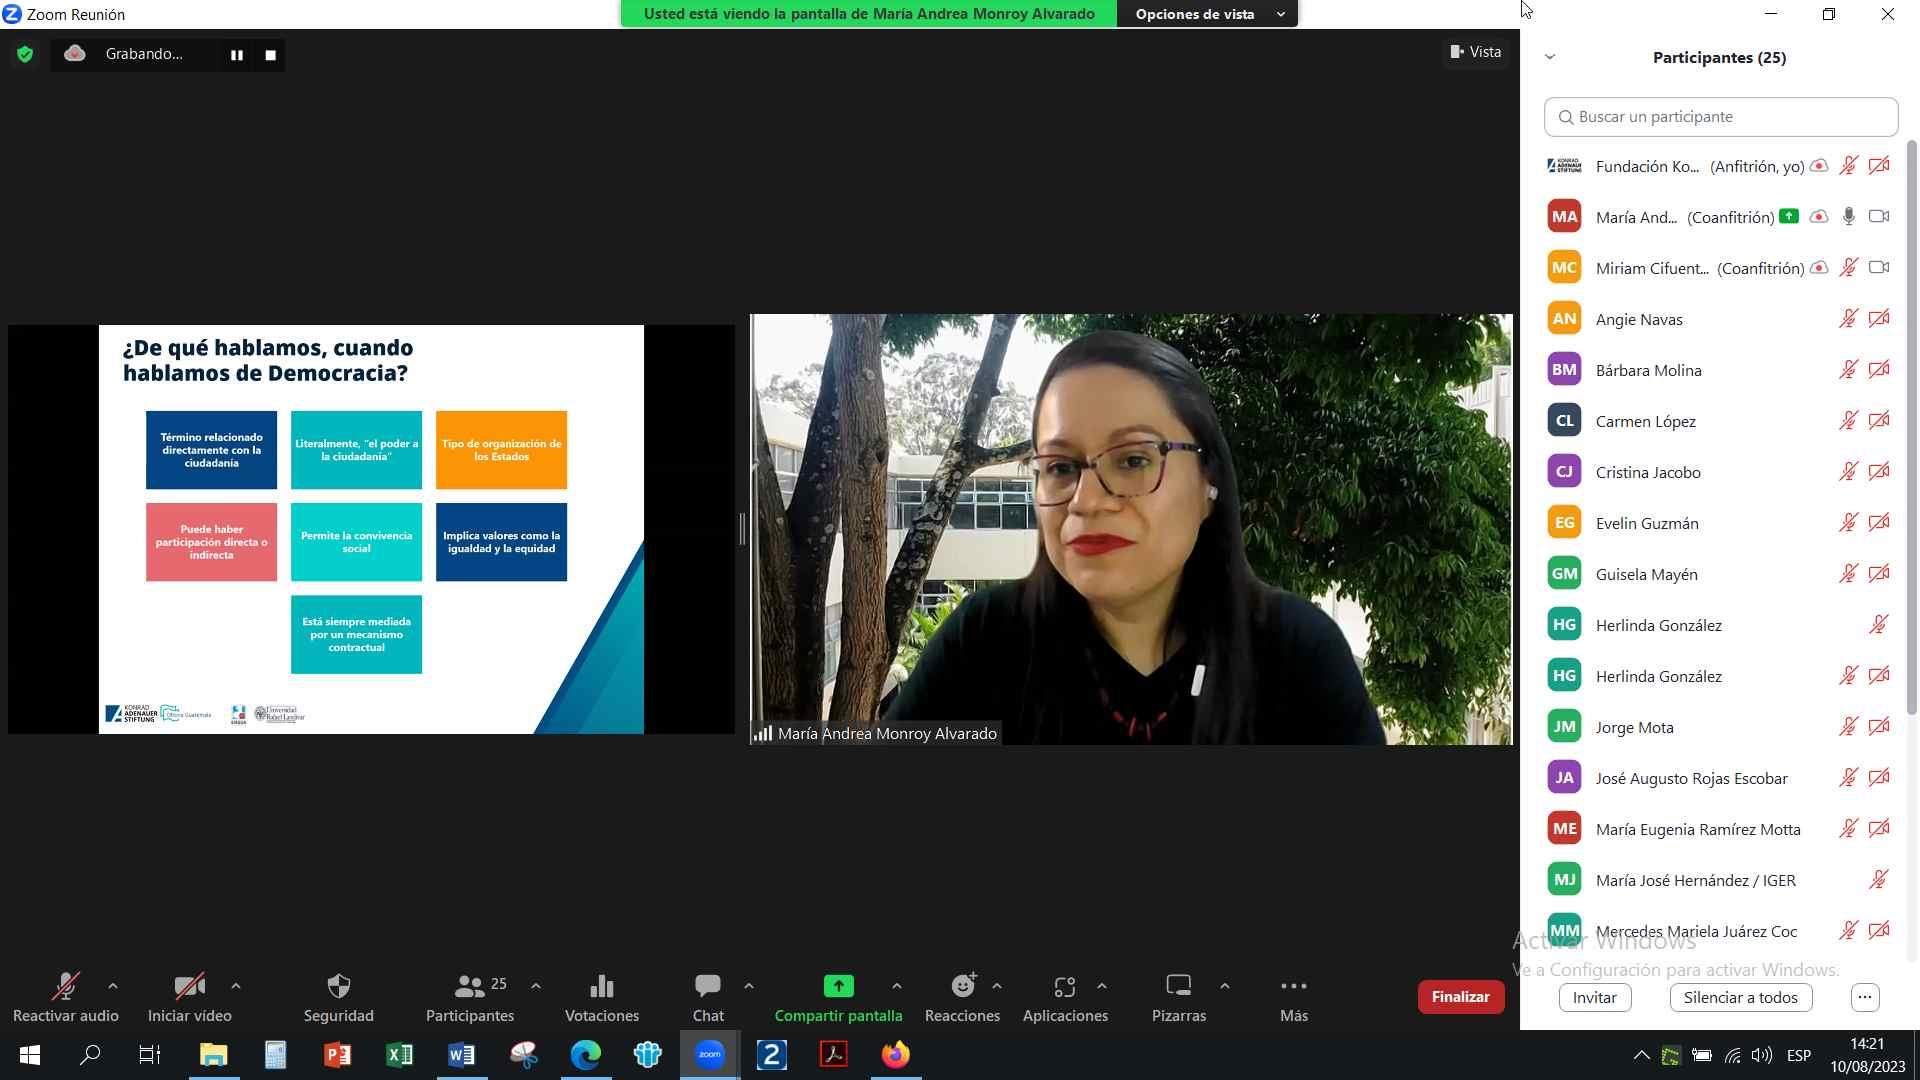Toggle Angie Navas microphone mute icon
Screen dimensions: 1920x1080
(x=1848, y=319)
